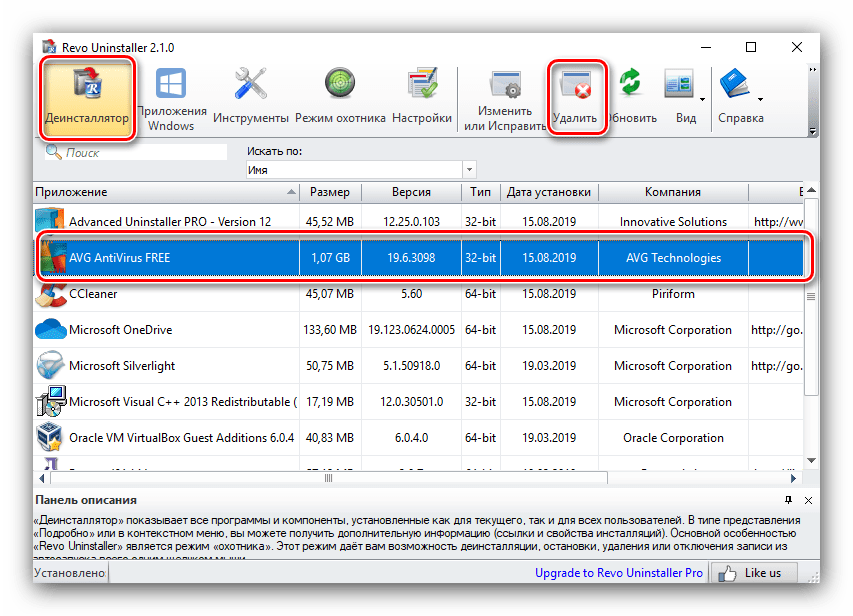Viewport: 853px width, 616px height.
Task: Open the View (Вид) toolbar button
Action: point(680,97)
